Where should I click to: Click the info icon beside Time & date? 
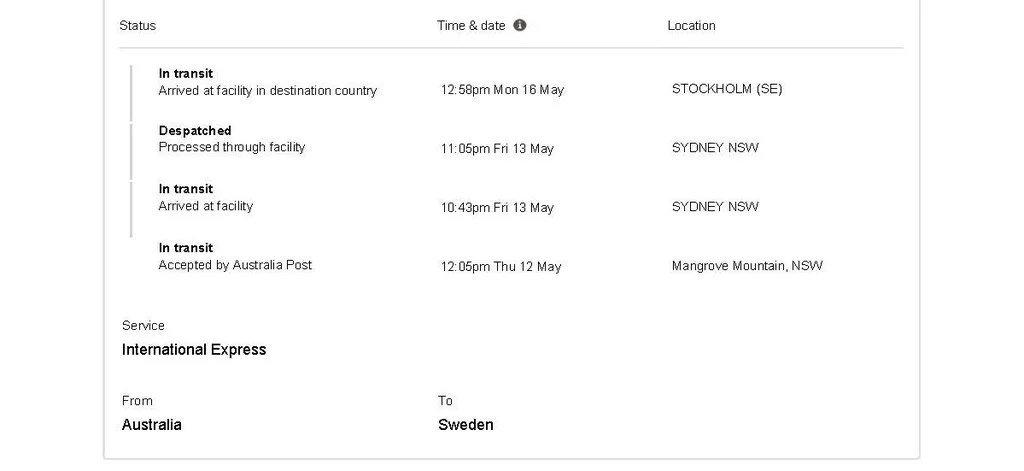520,26
